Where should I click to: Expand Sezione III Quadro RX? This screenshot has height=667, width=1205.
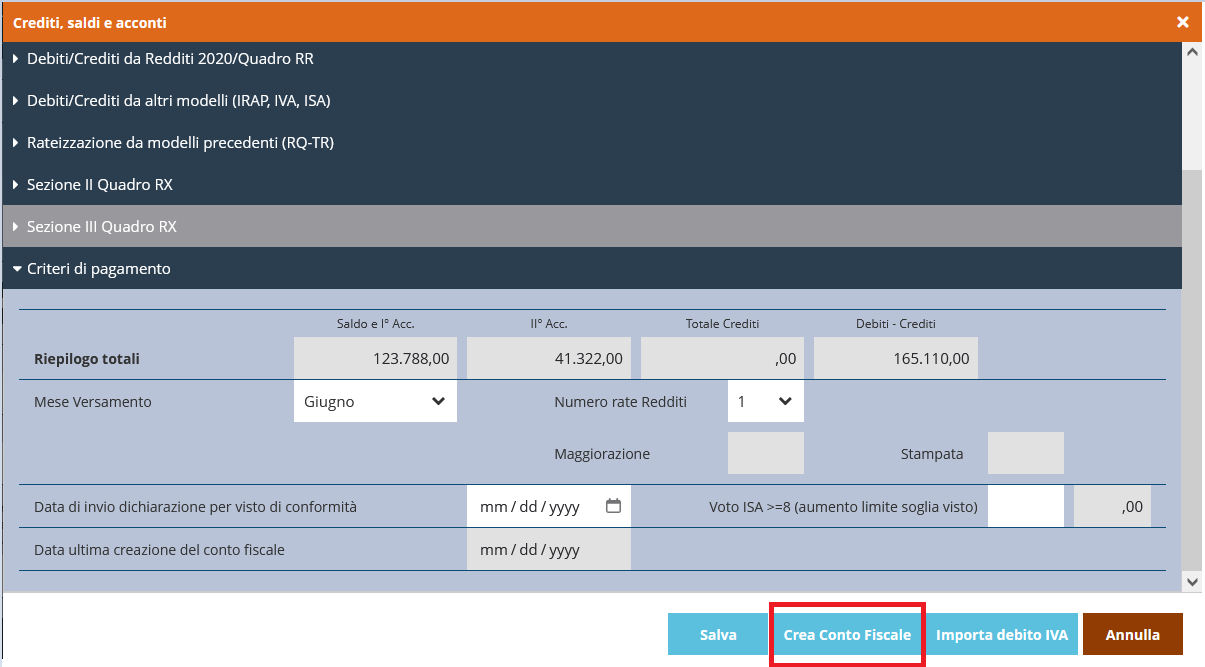pyautogui.click(x=101, y=227)
